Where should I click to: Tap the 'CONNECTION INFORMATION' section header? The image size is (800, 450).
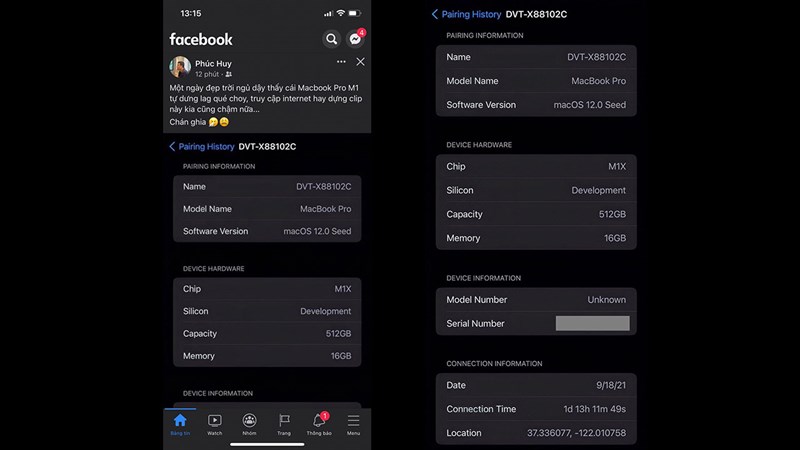point(494,364)
